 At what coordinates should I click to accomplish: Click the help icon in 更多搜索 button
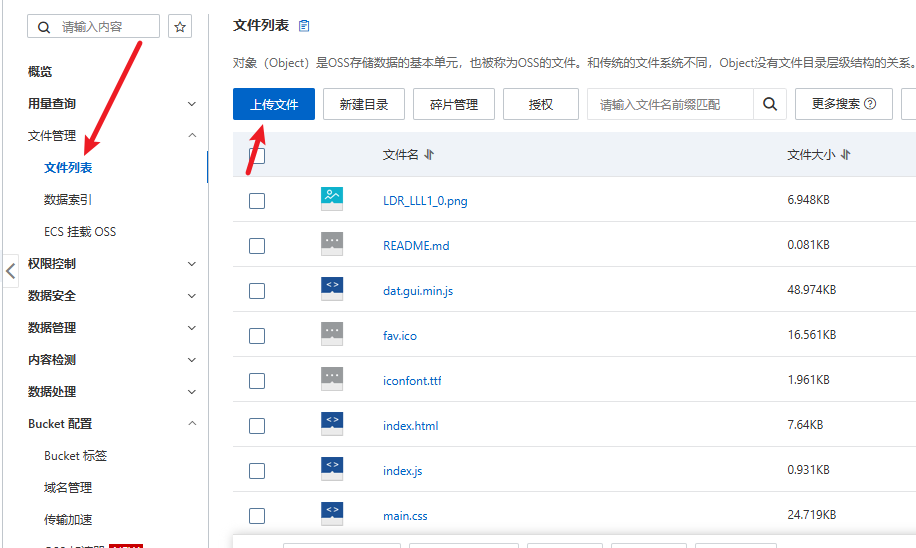click(871, 104)
